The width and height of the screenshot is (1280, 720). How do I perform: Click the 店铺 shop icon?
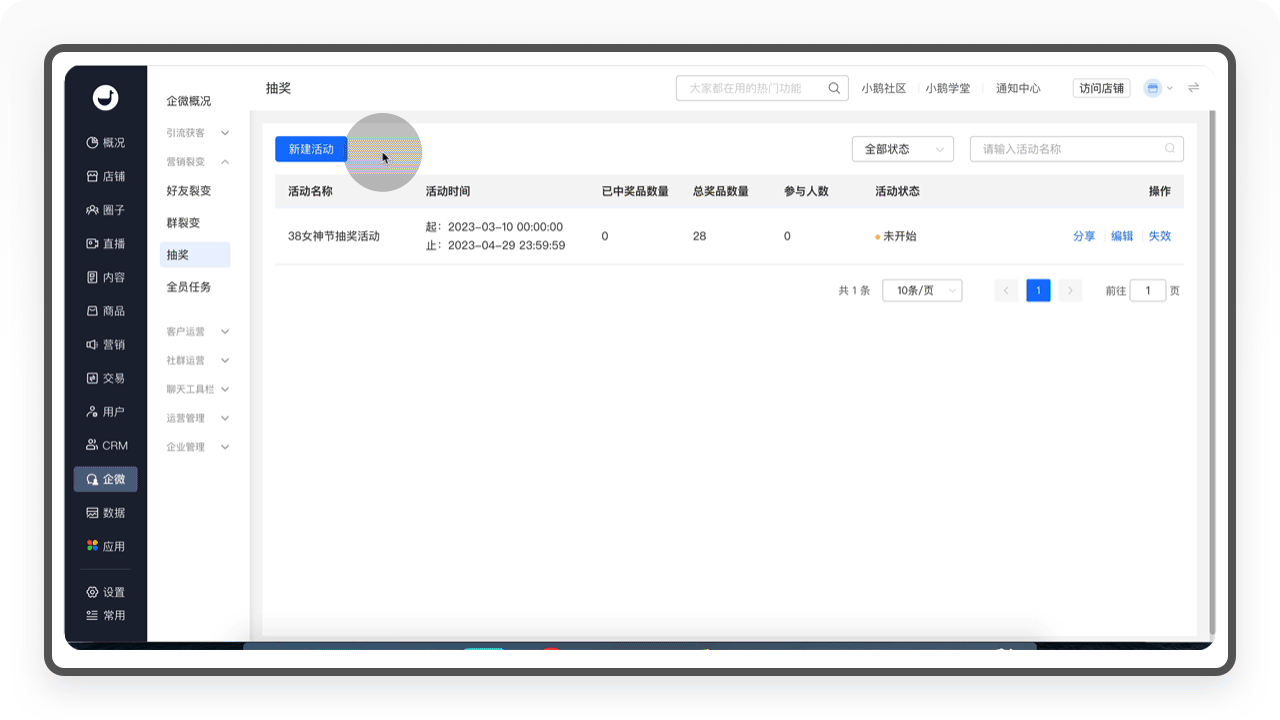[92, 176]
